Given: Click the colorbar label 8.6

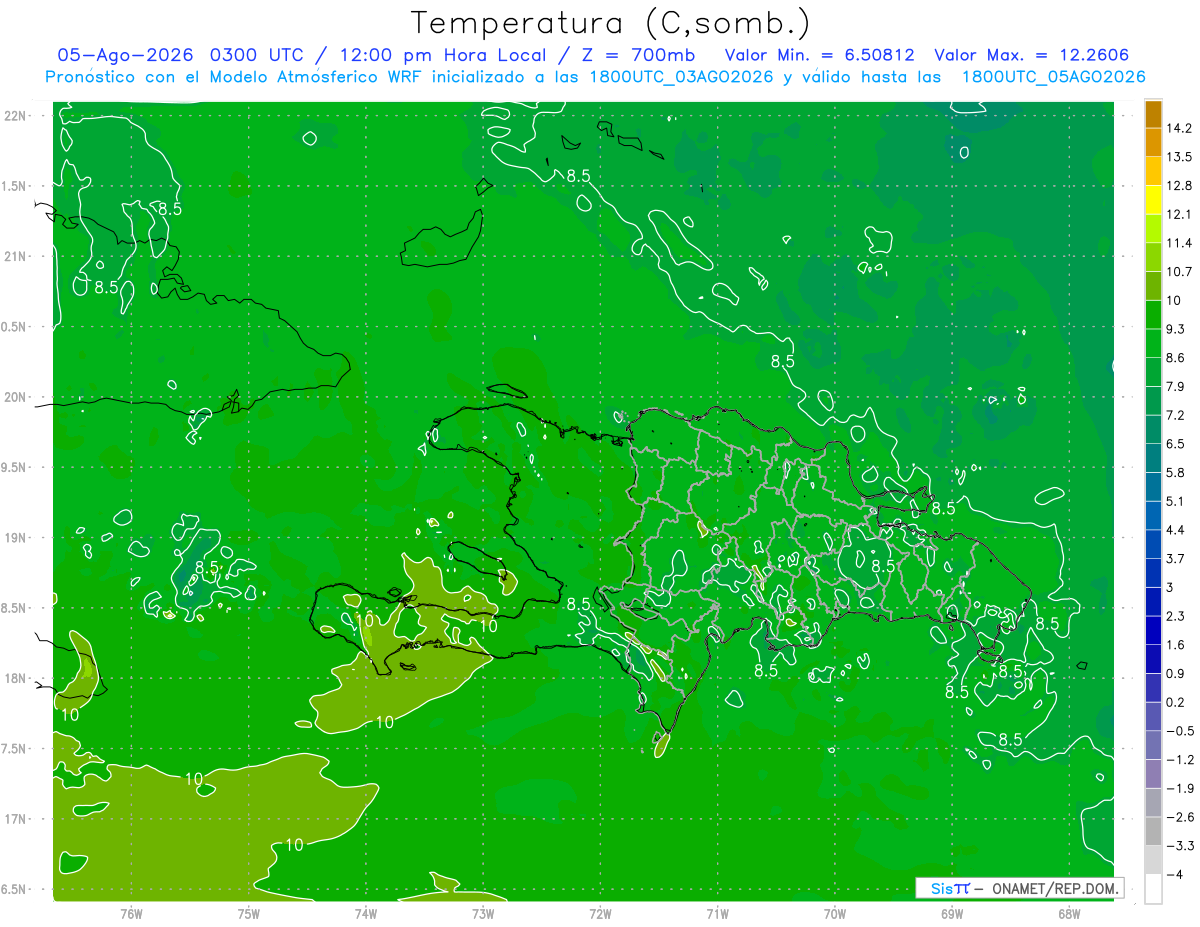Looking at the screenshot, I should [1176, 358].
